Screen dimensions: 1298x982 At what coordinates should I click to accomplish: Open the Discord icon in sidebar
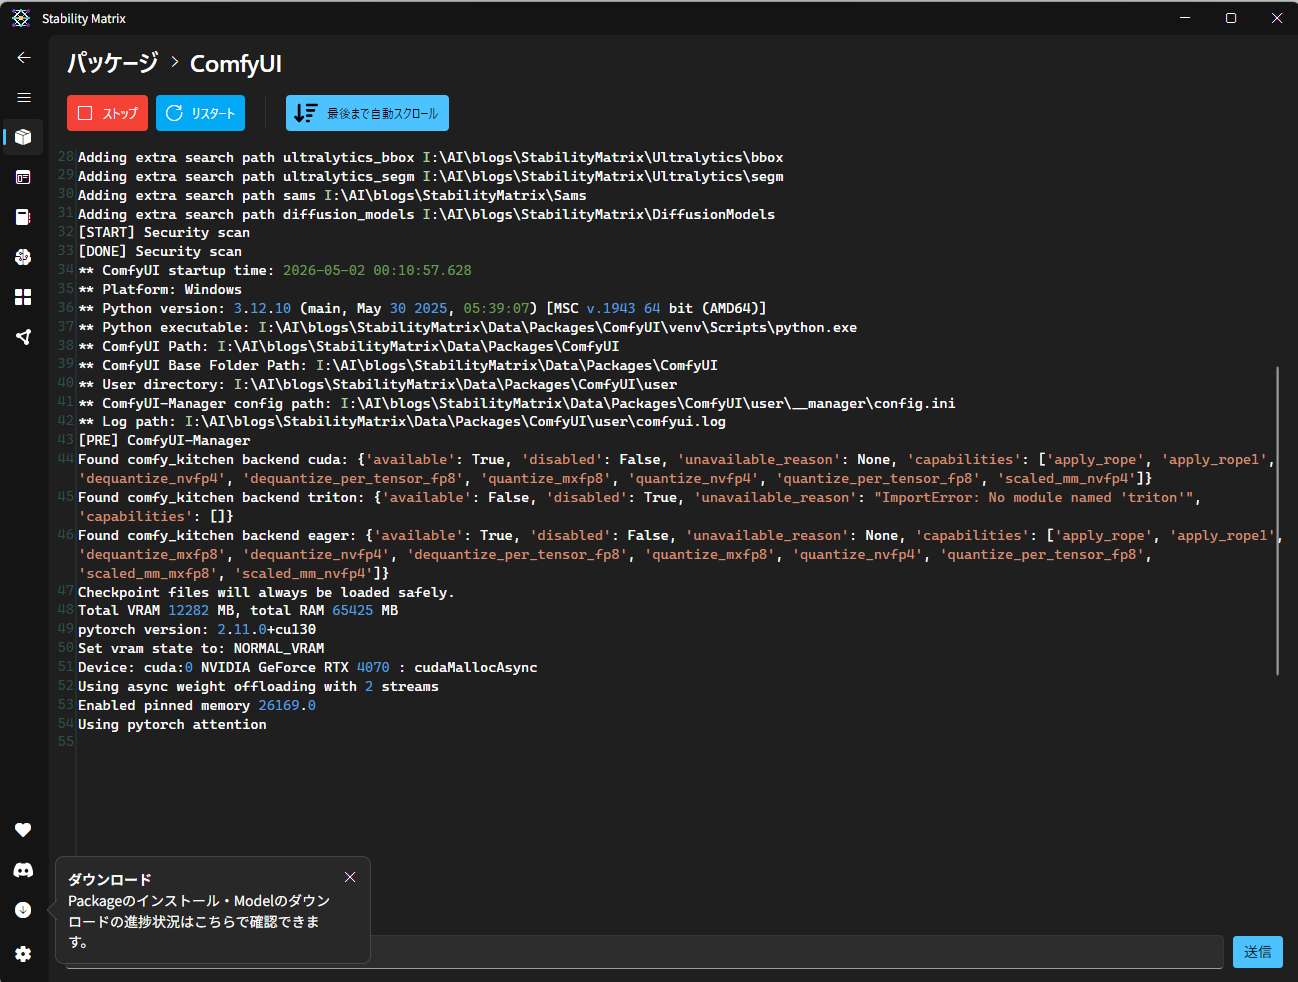click(23, 870)
